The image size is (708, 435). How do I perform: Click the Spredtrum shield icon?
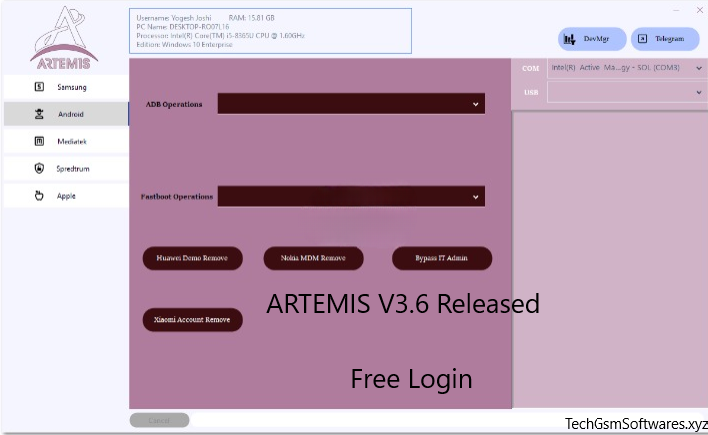[39, 168]
